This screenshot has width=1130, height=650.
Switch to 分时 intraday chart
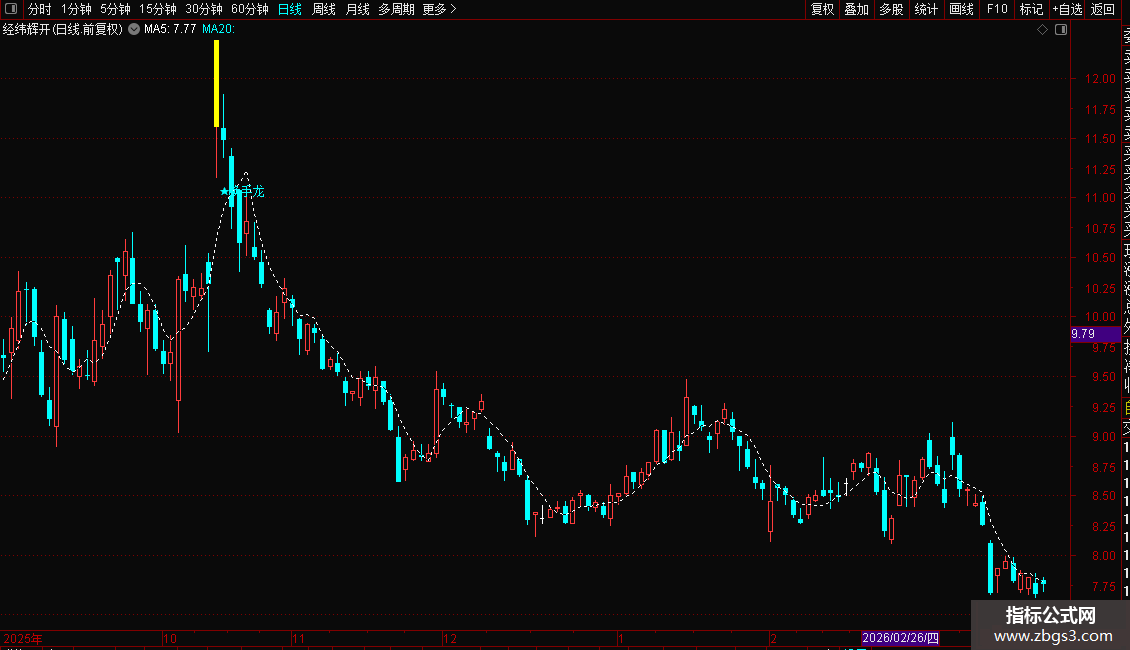pyautogui.click(x=40, y=9)
